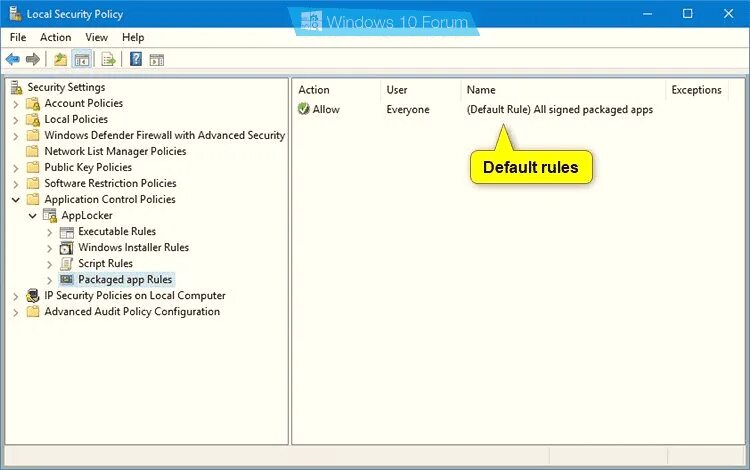Sort by the Exceptions column header
This screenshot has width=750, height=470.
coord(696,90)
